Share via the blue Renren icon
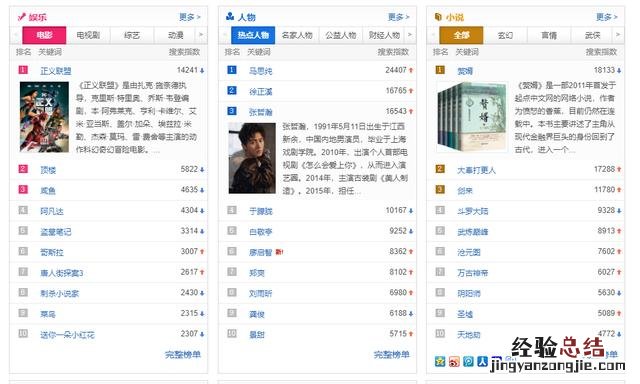Screen dimensions: 640x384 pyautogui.click(x=483, y=362)
